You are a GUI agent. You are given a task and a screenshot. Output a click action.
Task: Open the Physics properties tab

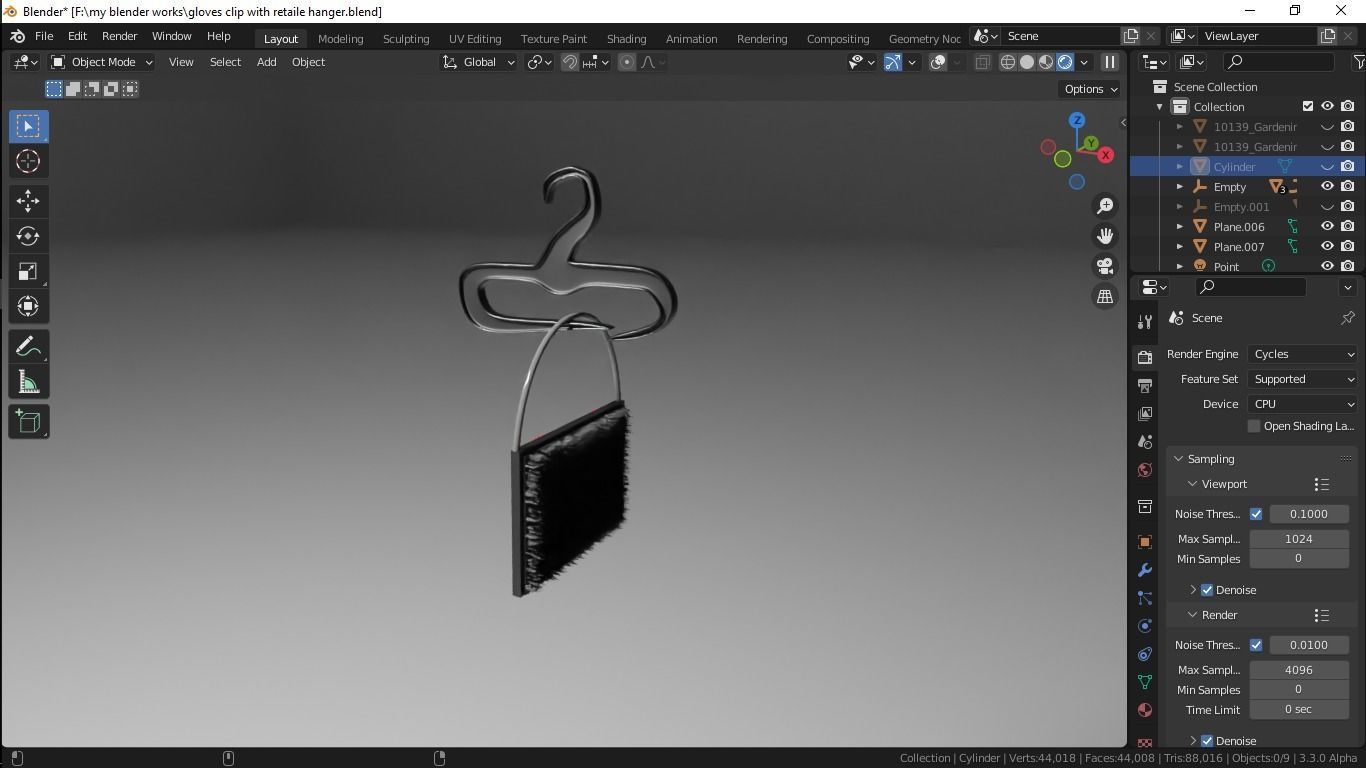1145,626
